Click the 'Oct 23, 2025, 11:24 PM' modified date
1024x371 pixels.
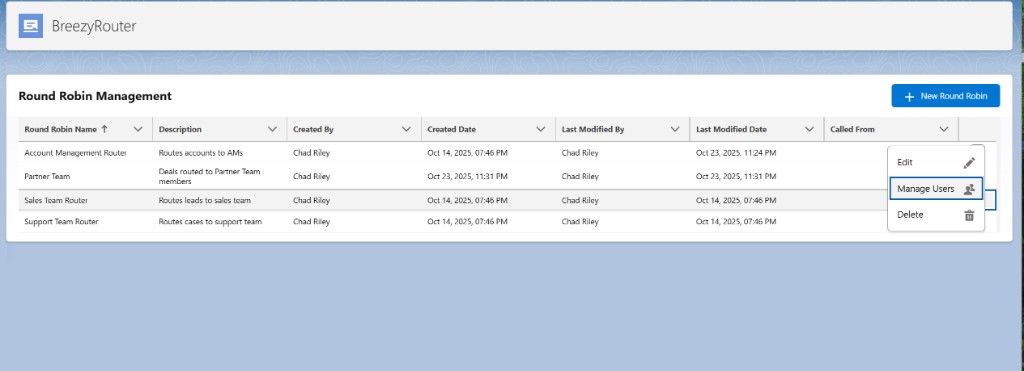(736, 153)
